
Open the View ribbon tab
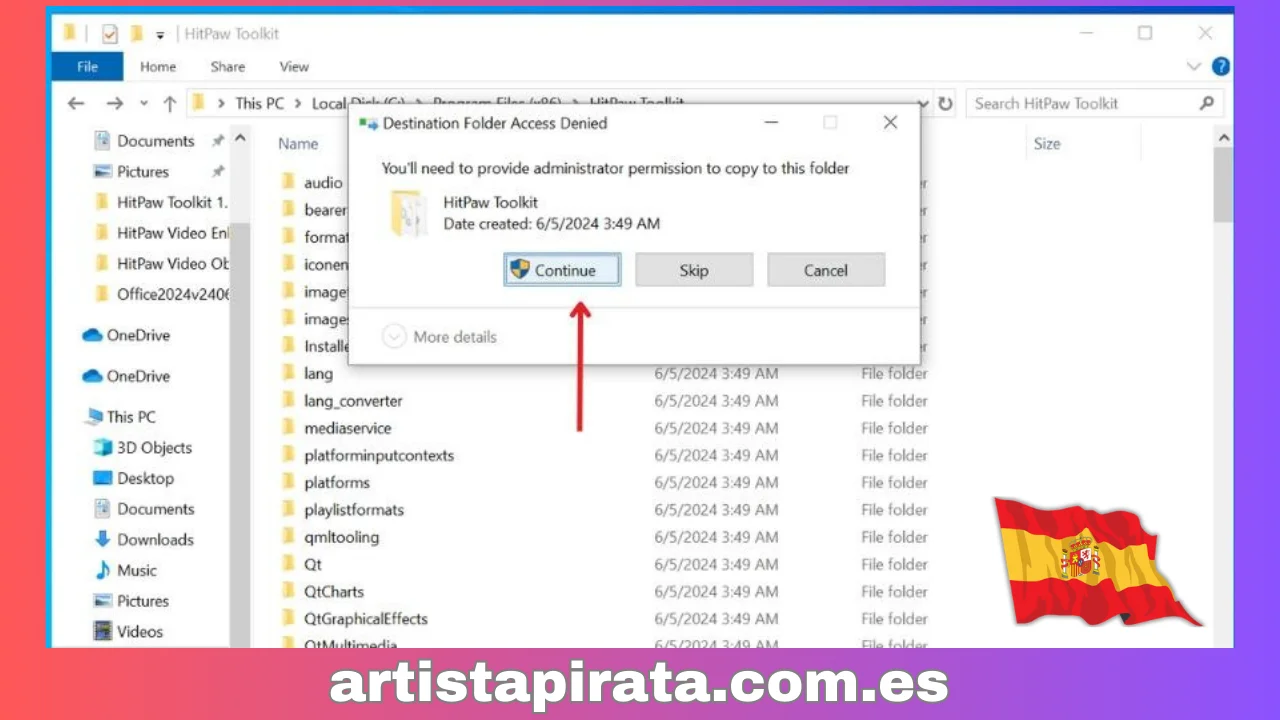[x=294, y=67]
